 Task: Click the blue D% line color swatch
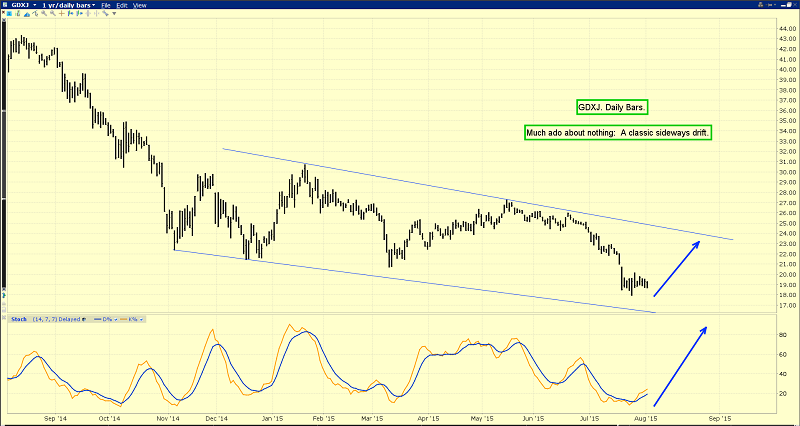97,319
